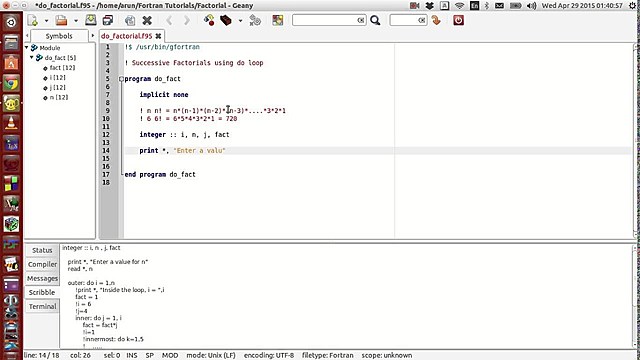Reload the current file from disk
Viewport: 640px width, 360px height.
tap(130, 20)
